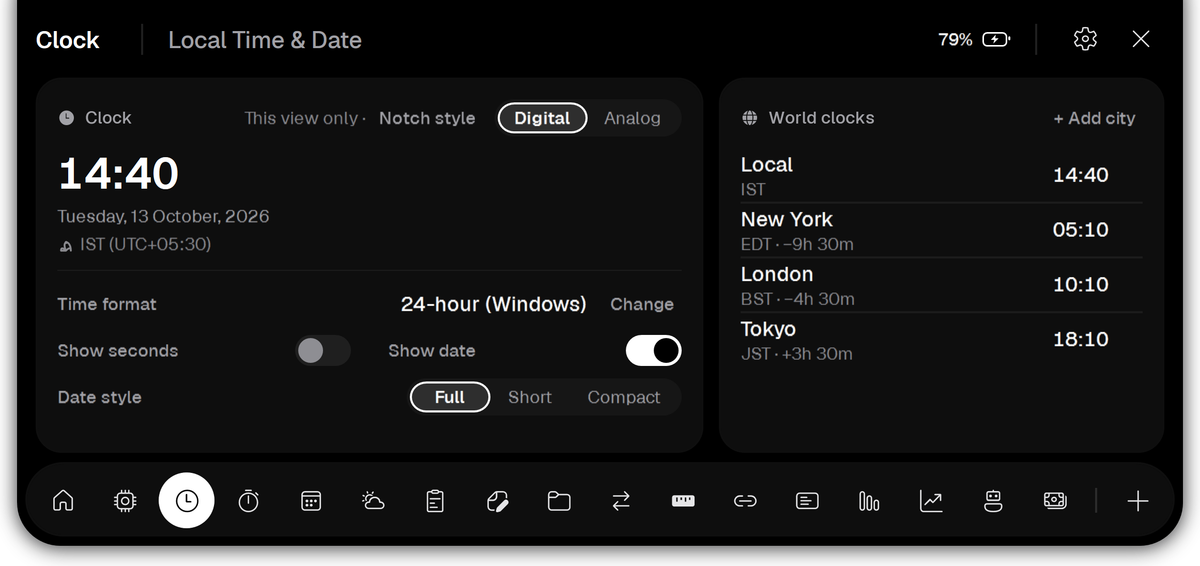The width and height of the screenshot is (1200, 566).
Task: Click the location icon beside IST (UTC+05:30)
Action: pyautogui.click(x=65, y=245)
